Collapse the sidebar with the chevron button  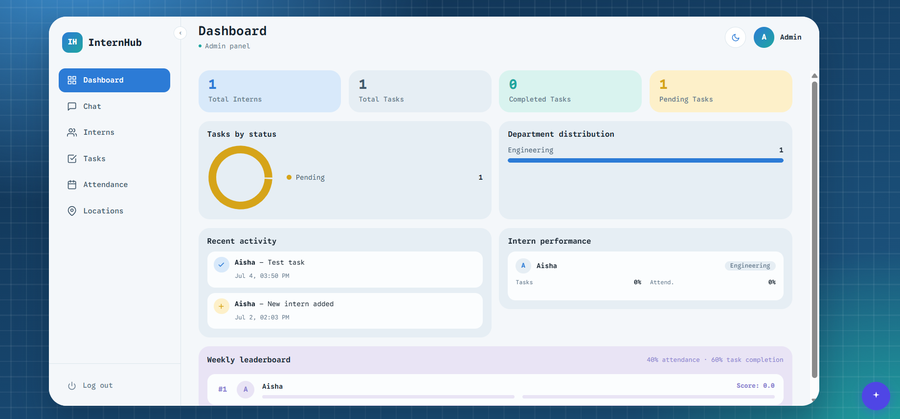point(180,33)
